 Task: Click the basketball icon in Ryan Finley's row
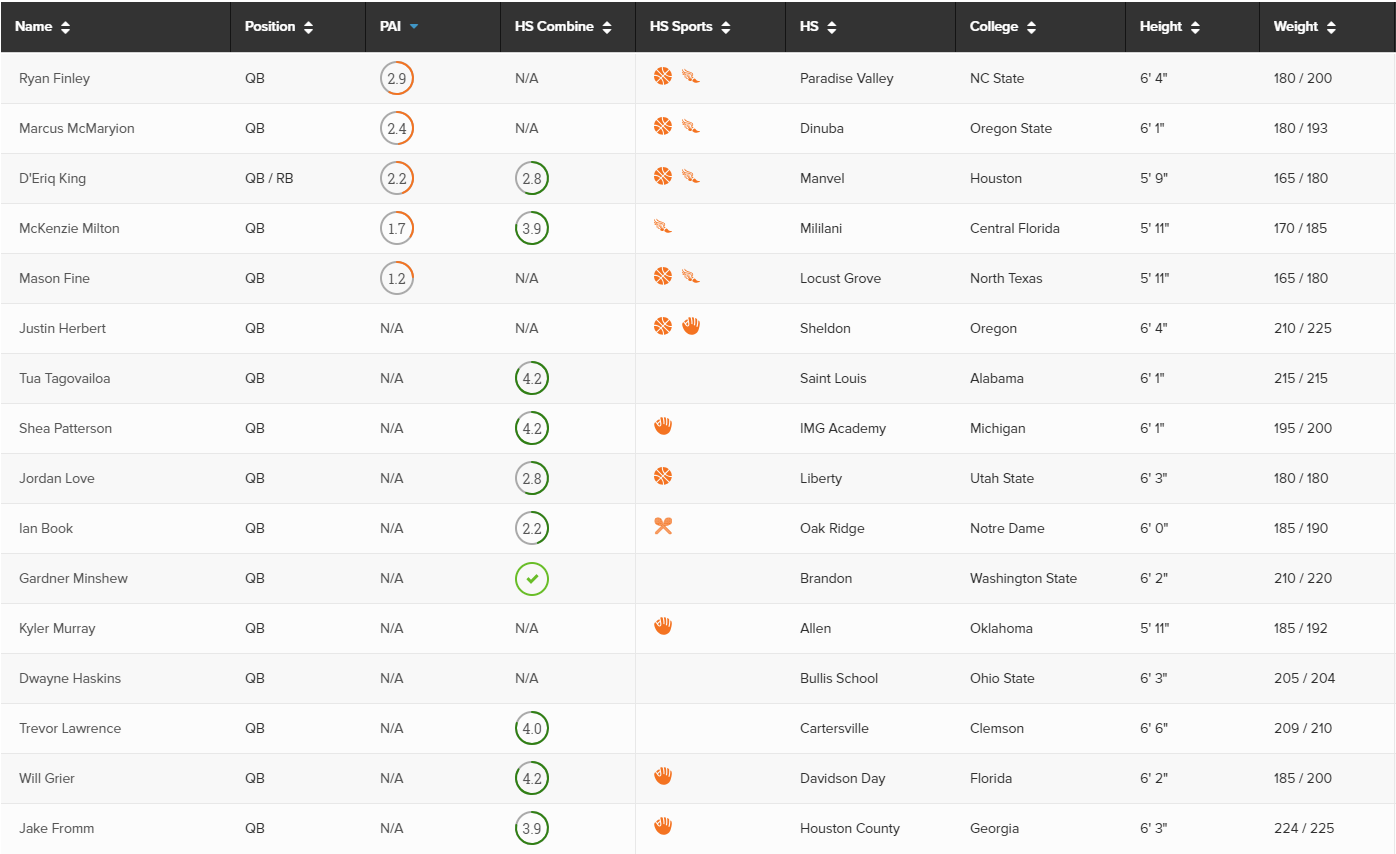(x=663, y=76)
